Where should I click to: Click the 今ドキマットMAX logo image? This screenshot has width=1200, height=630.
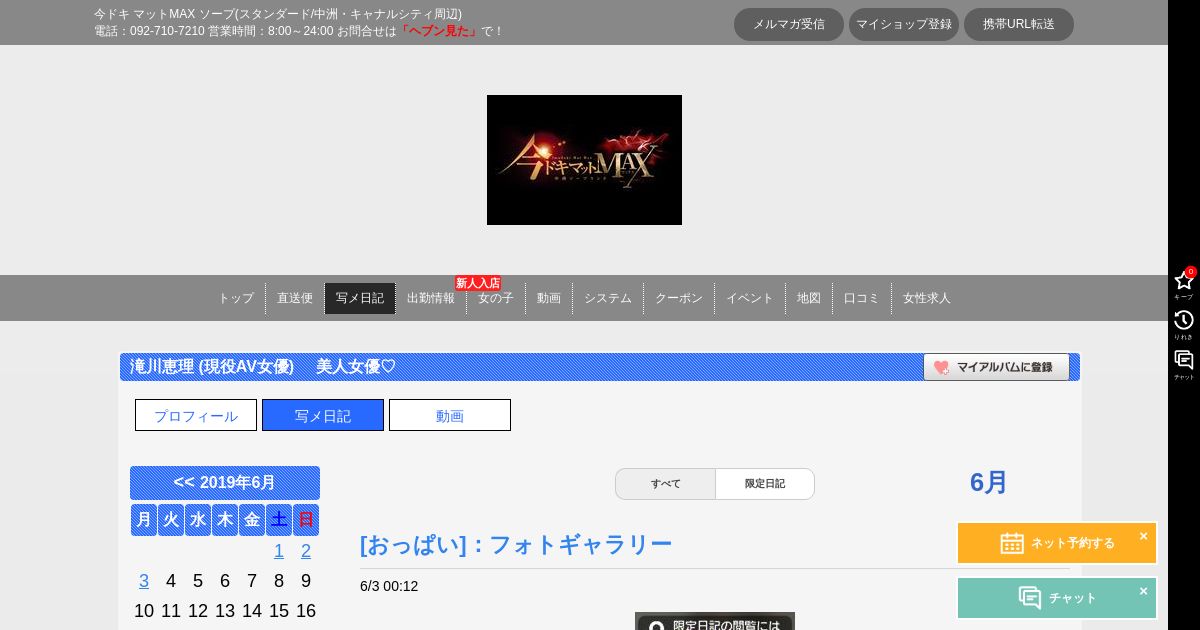pos(584,160)
